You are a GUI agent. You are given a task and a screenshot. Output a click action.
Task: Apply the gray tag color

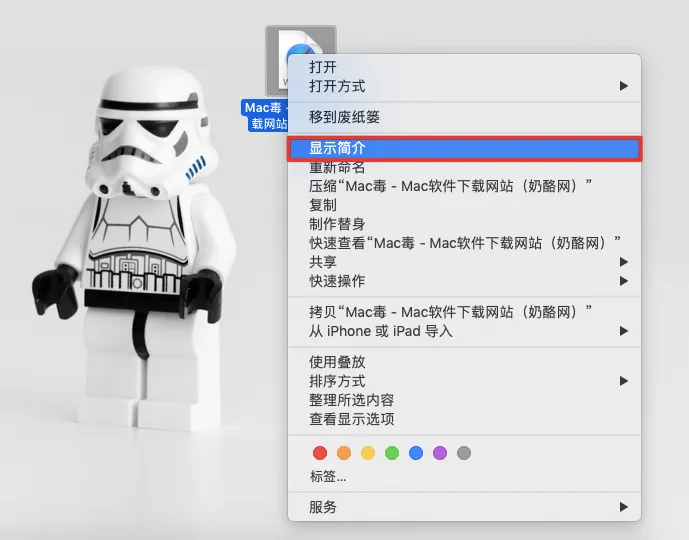click(464, 453)
